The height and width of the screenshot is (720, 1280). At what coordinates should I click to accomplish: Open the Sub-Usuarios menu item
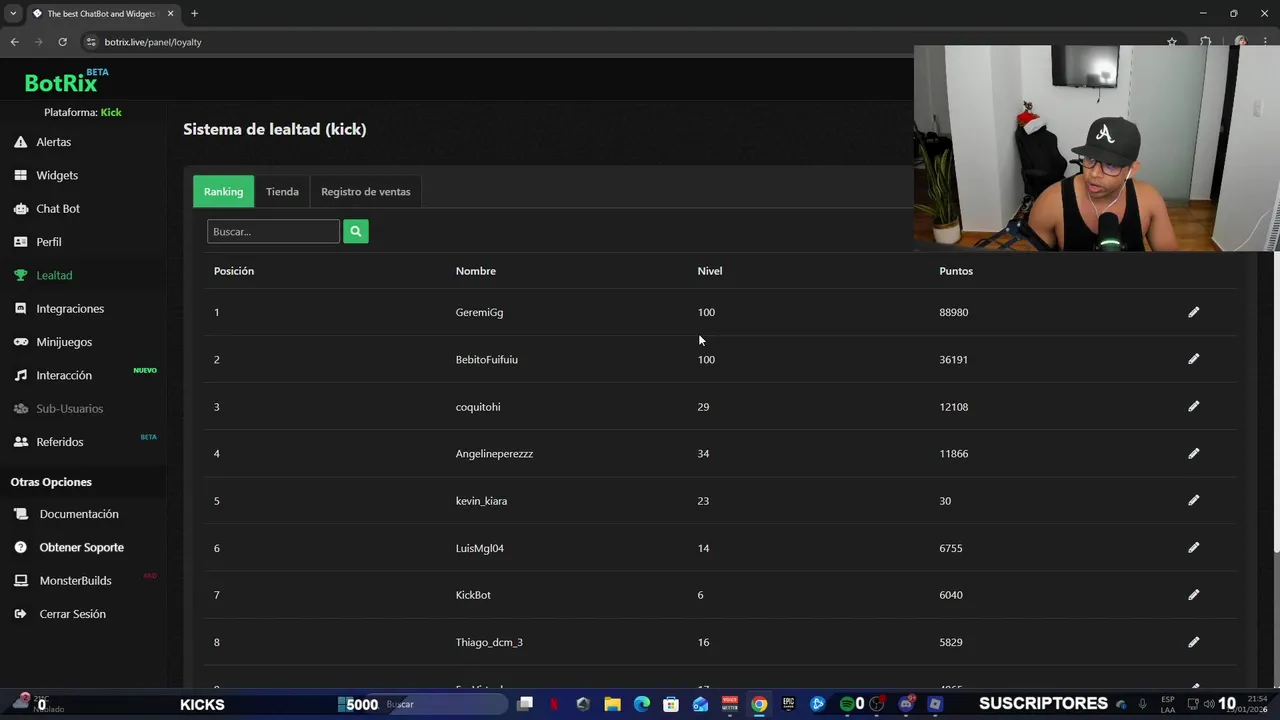tap(69, 408)
